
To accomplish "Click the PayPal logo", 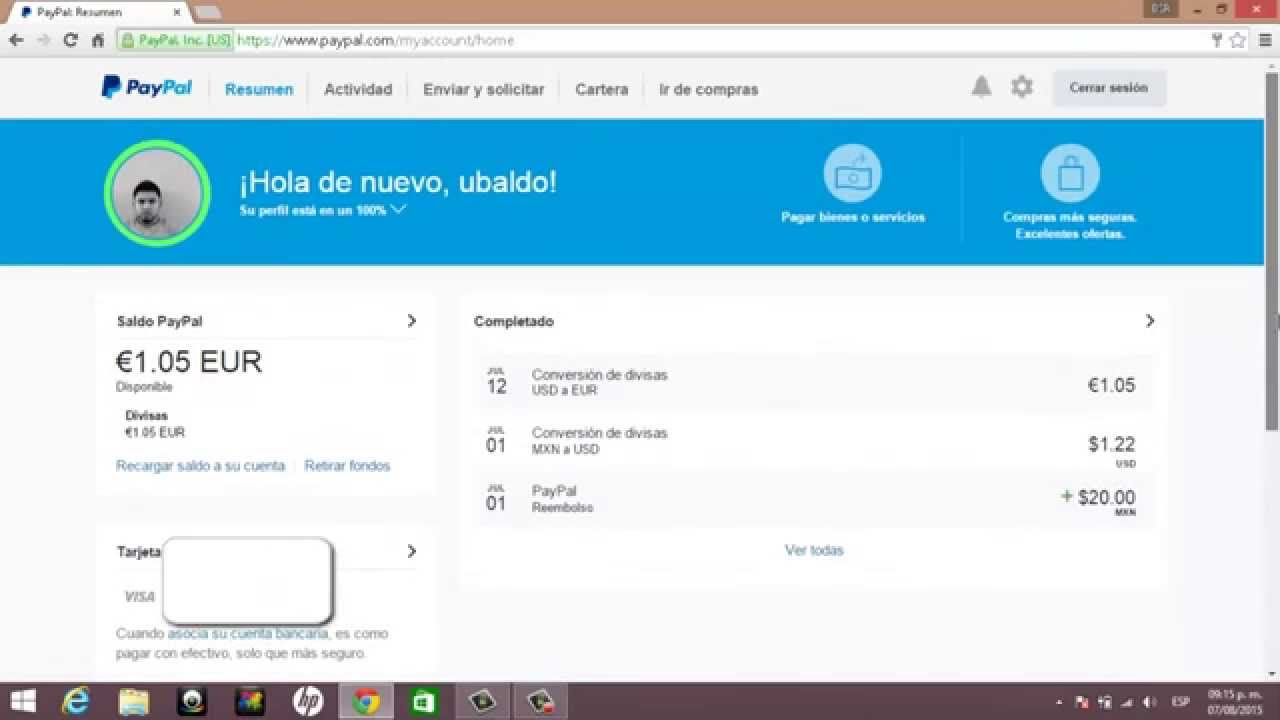I will tap(146, 88).
